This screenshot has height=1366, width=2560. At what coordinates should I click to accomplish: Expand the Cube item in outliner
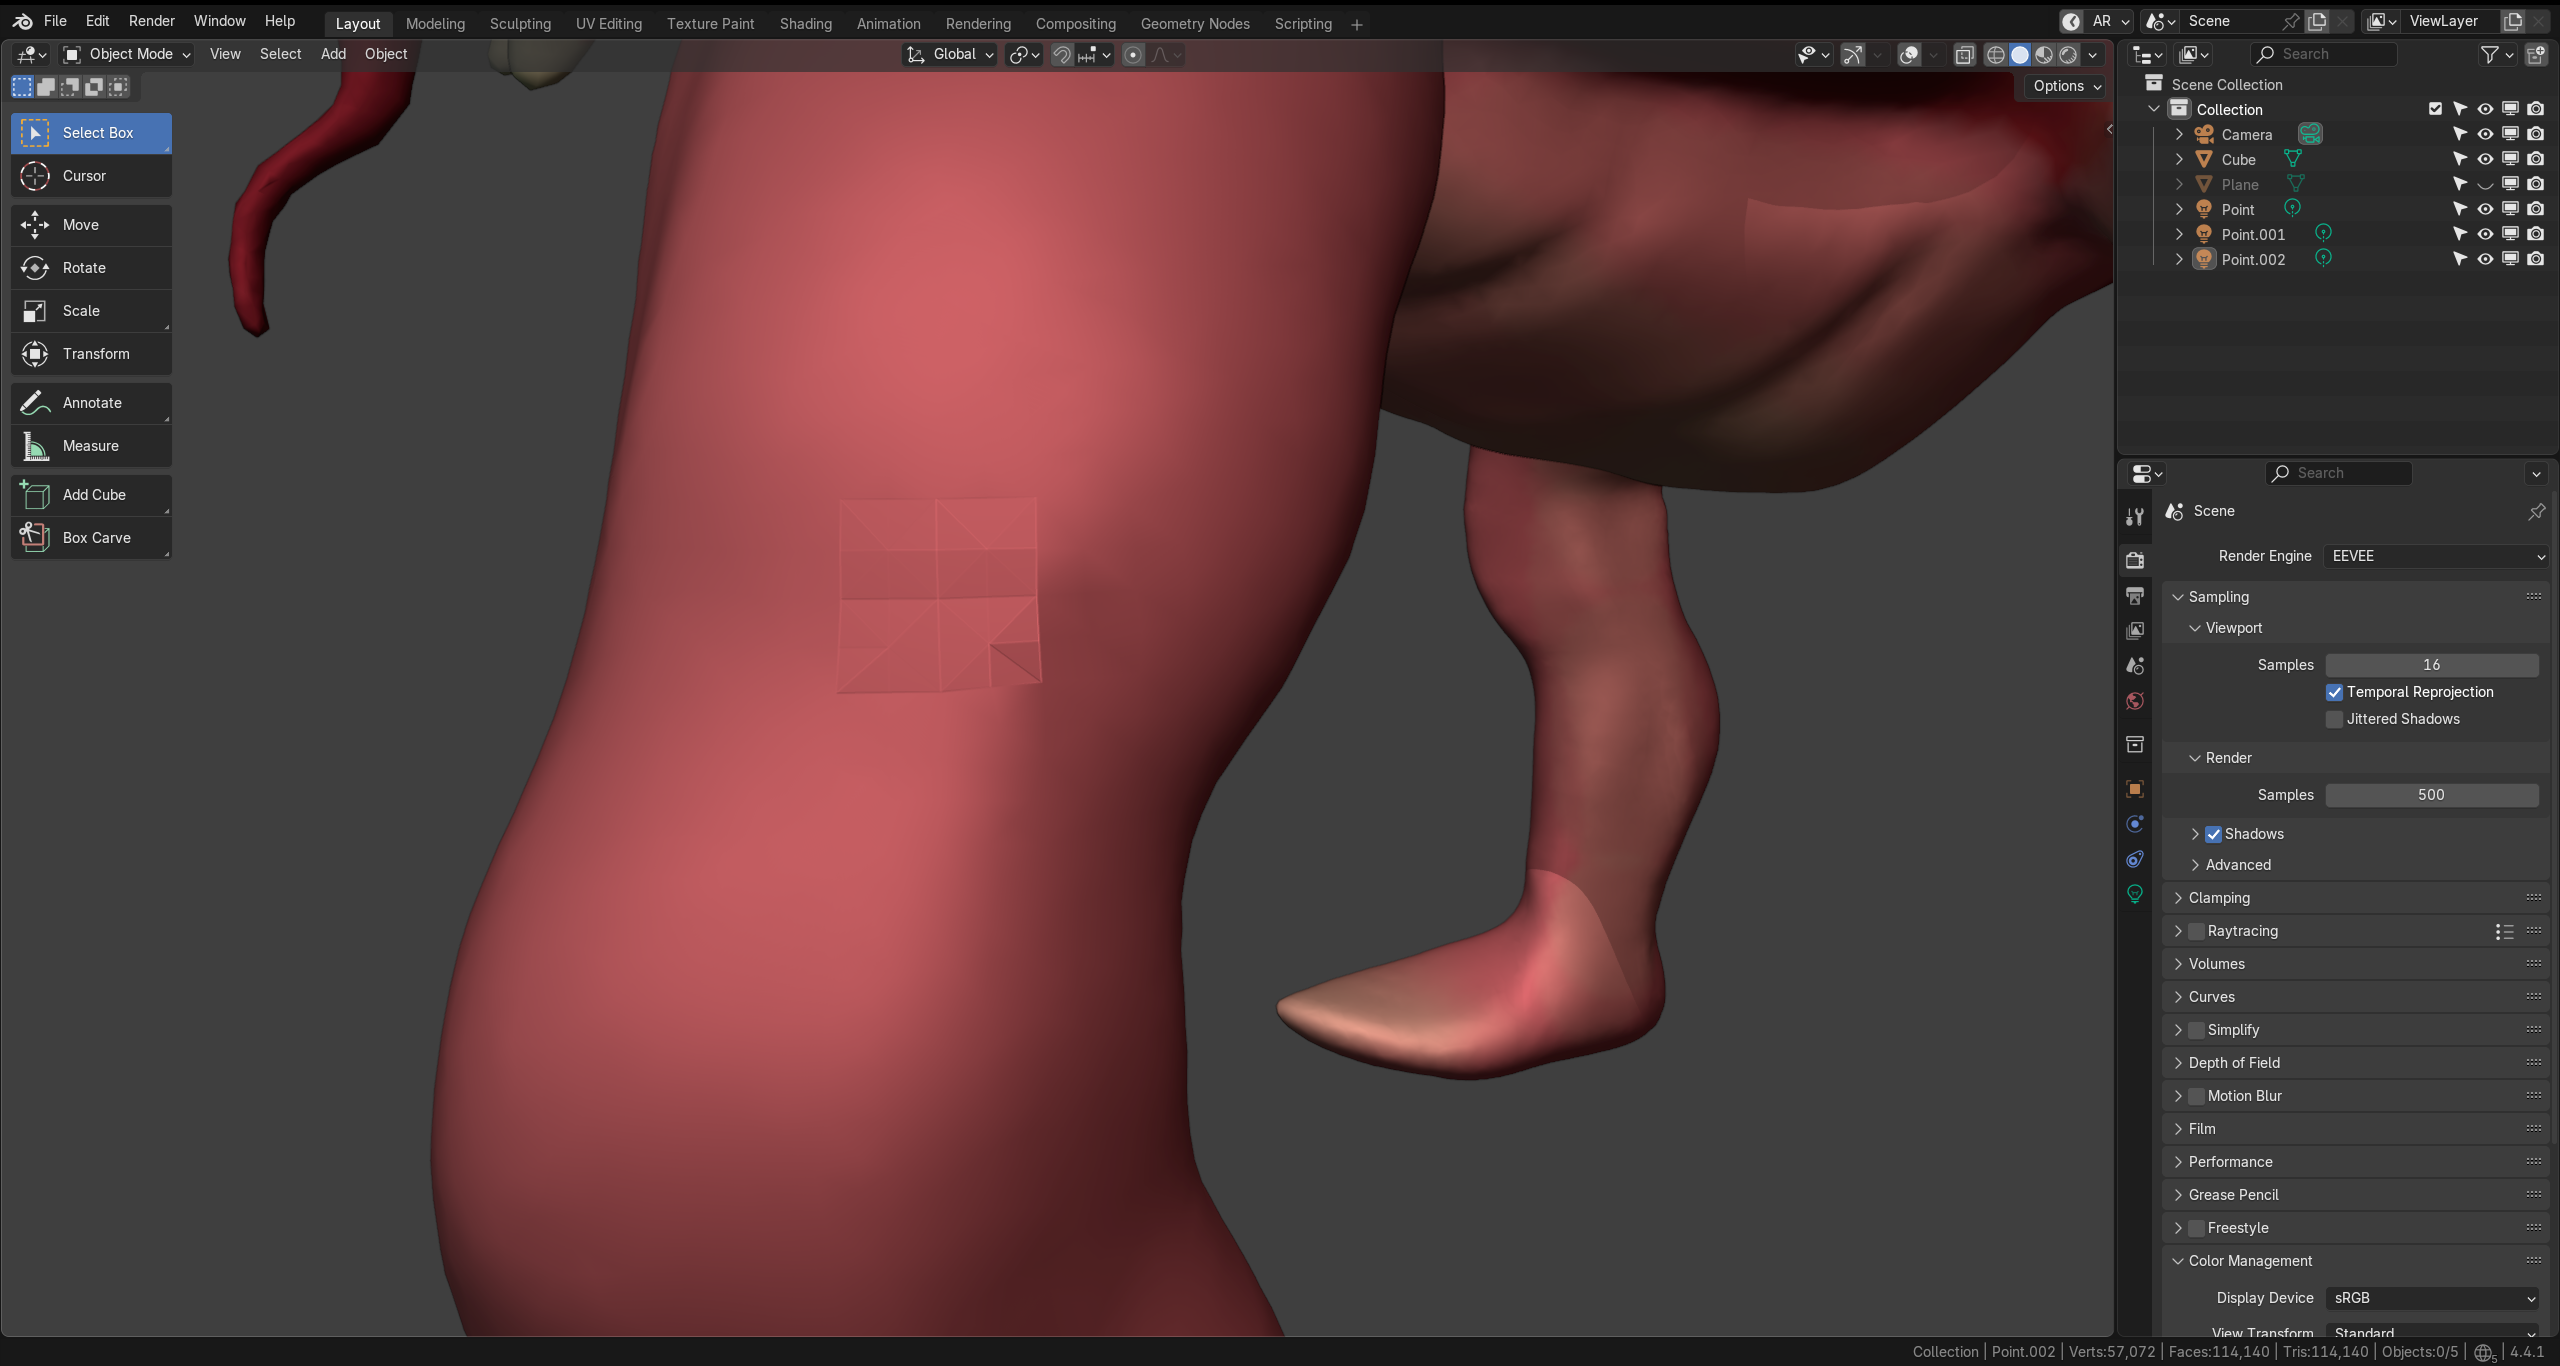pyautogui.click(x=2179, y=159)
